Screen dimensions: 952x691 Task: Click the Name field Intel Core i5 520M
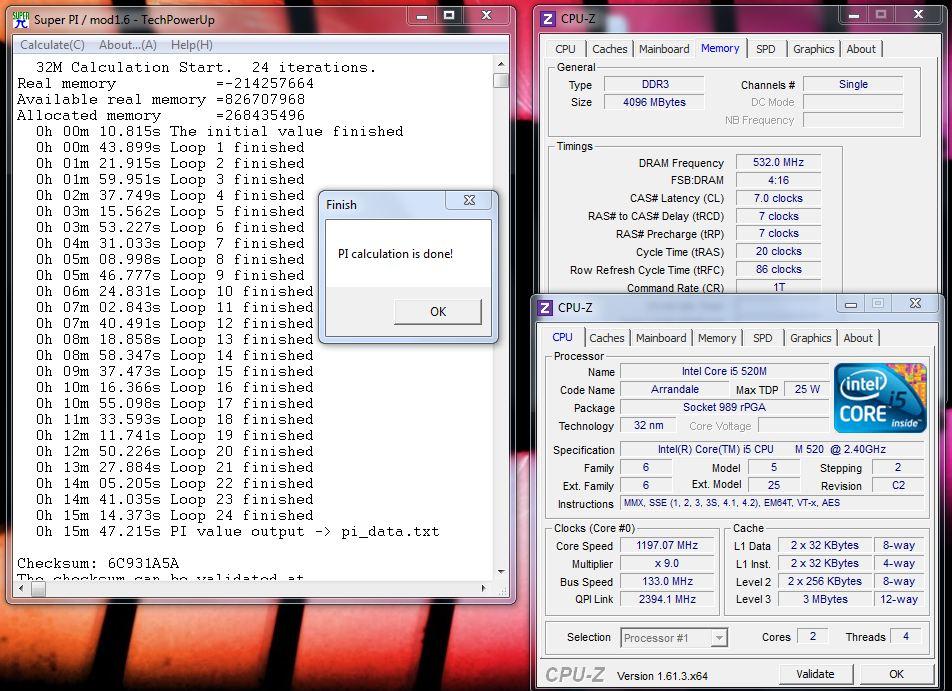(x=724, y=371)
